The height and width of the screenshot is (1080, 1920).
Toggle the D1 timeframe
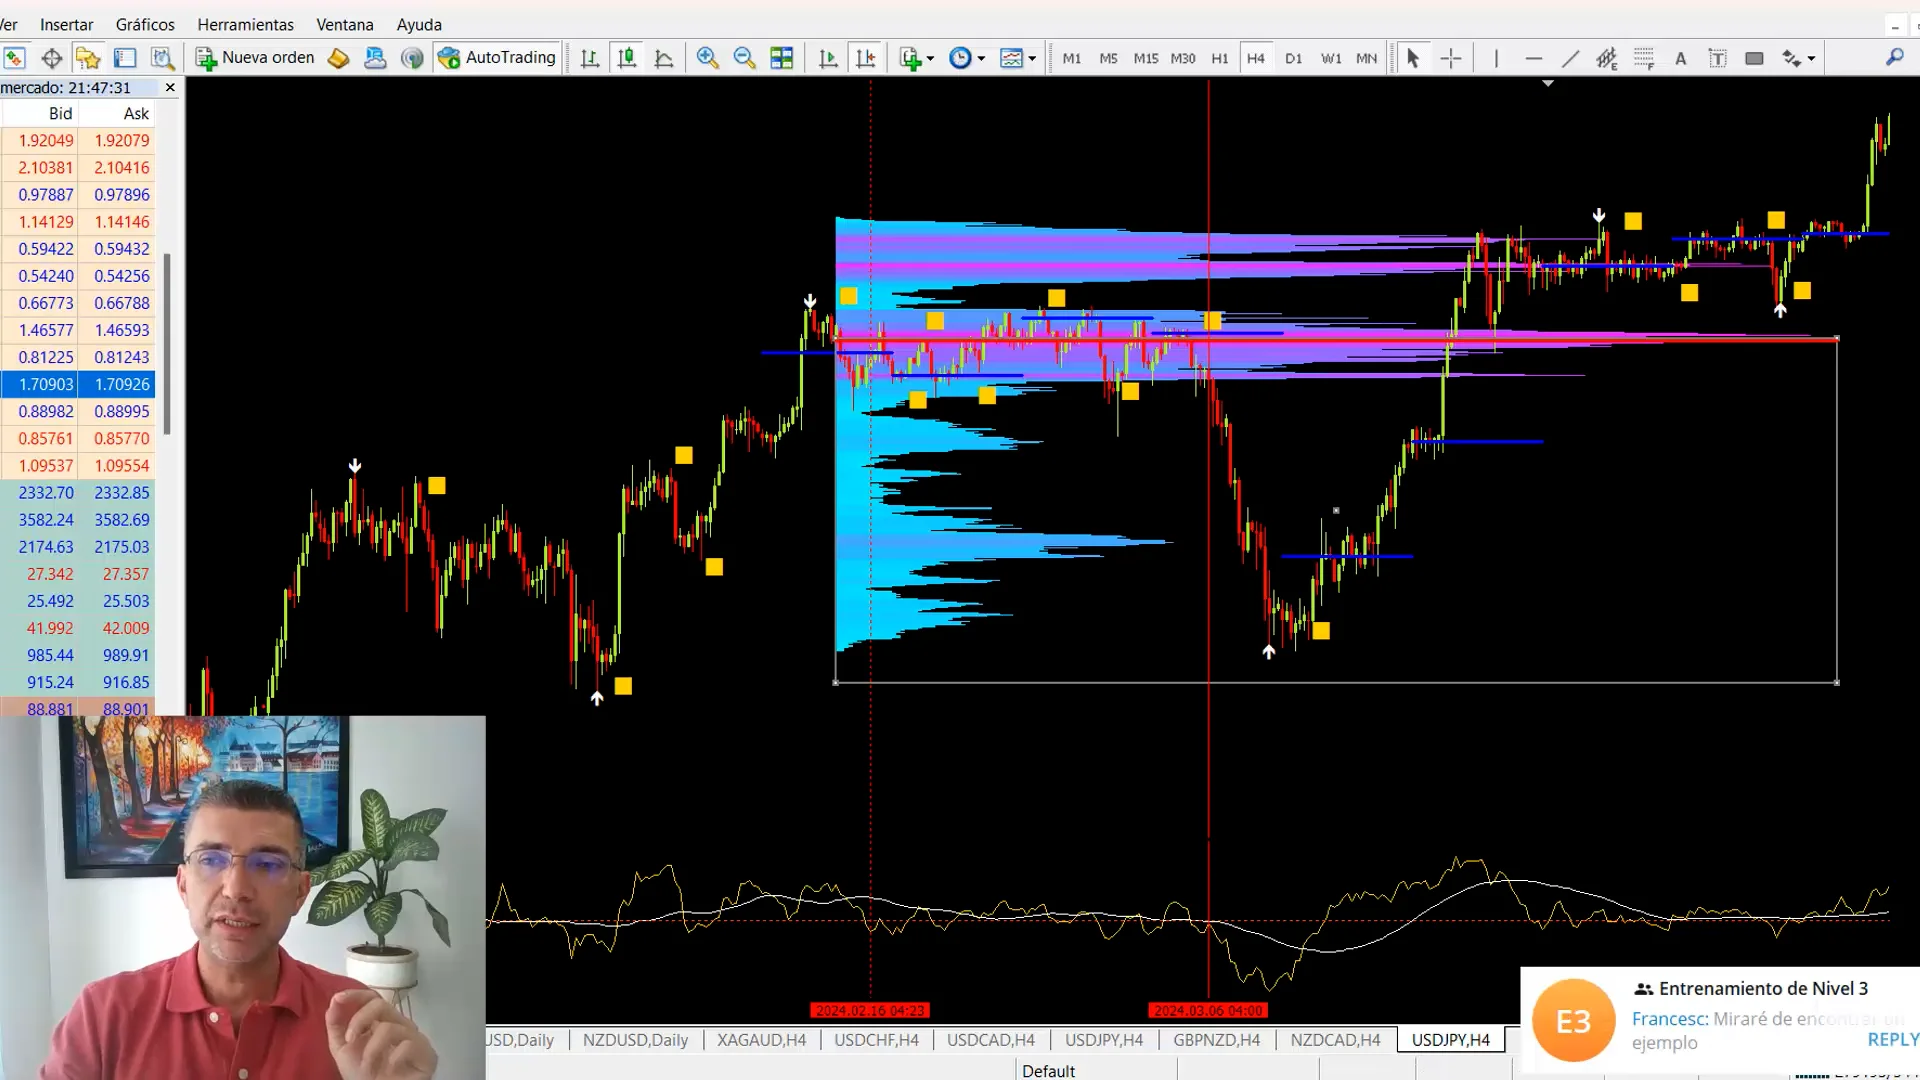(x=1293, y=58)
